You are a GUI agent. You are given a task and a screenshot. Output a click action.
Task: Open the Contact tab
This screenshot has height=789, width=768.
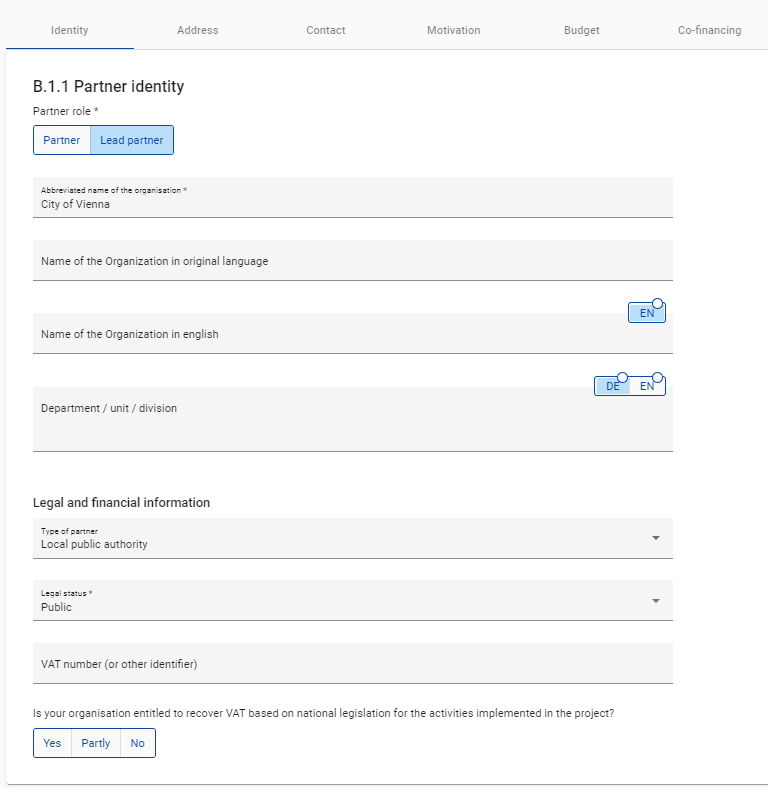[x=325, y=30]
